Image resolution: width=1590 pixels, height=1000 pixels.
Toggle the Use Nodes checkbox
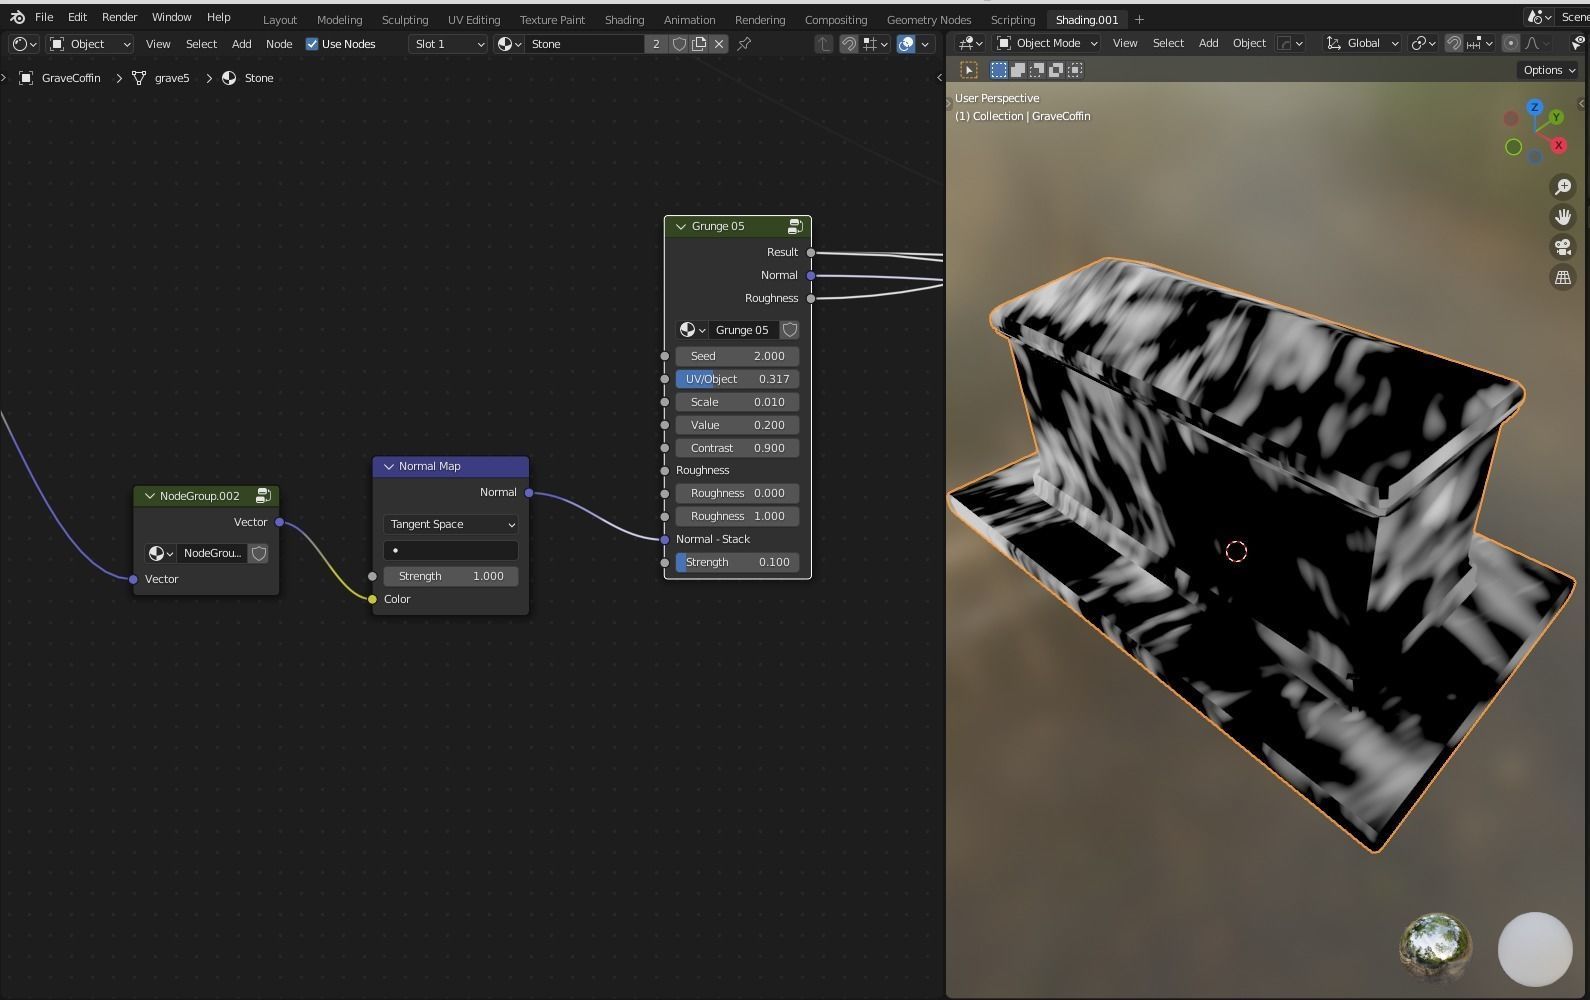point(312,44)
